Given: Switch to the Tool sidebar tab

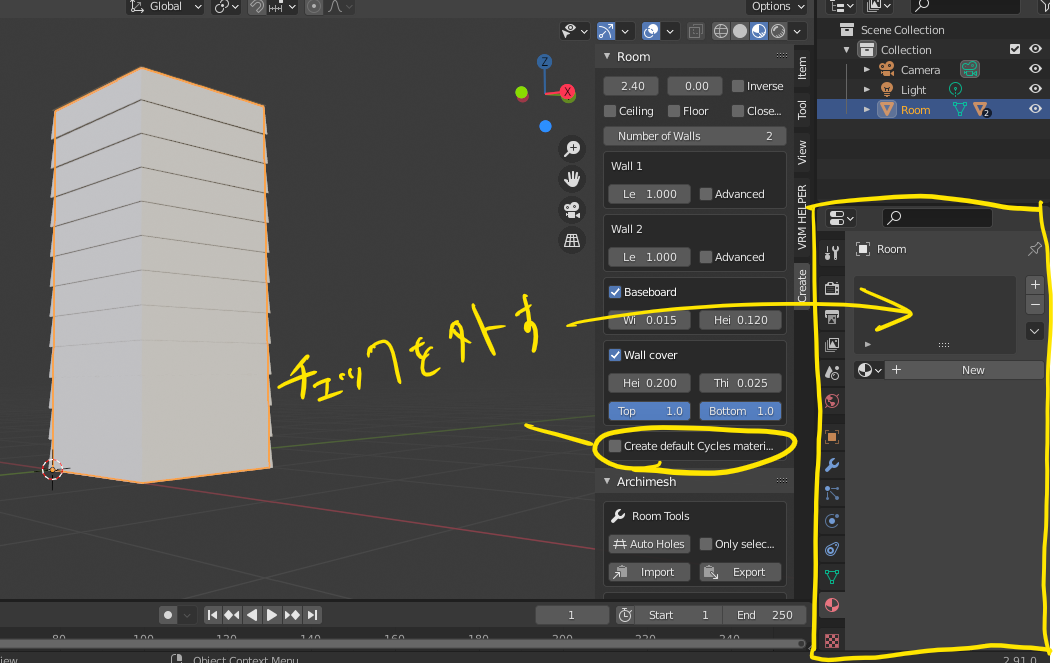Looking at the screenshot, I should [802, 110].
